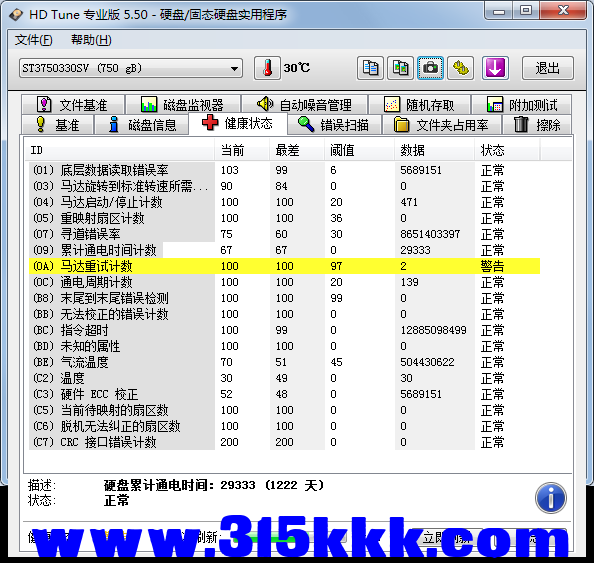The height and width of the screenshot is (563, 594).
Task: Open the 帮助(H) menu
Action: (x=91, y=40)
